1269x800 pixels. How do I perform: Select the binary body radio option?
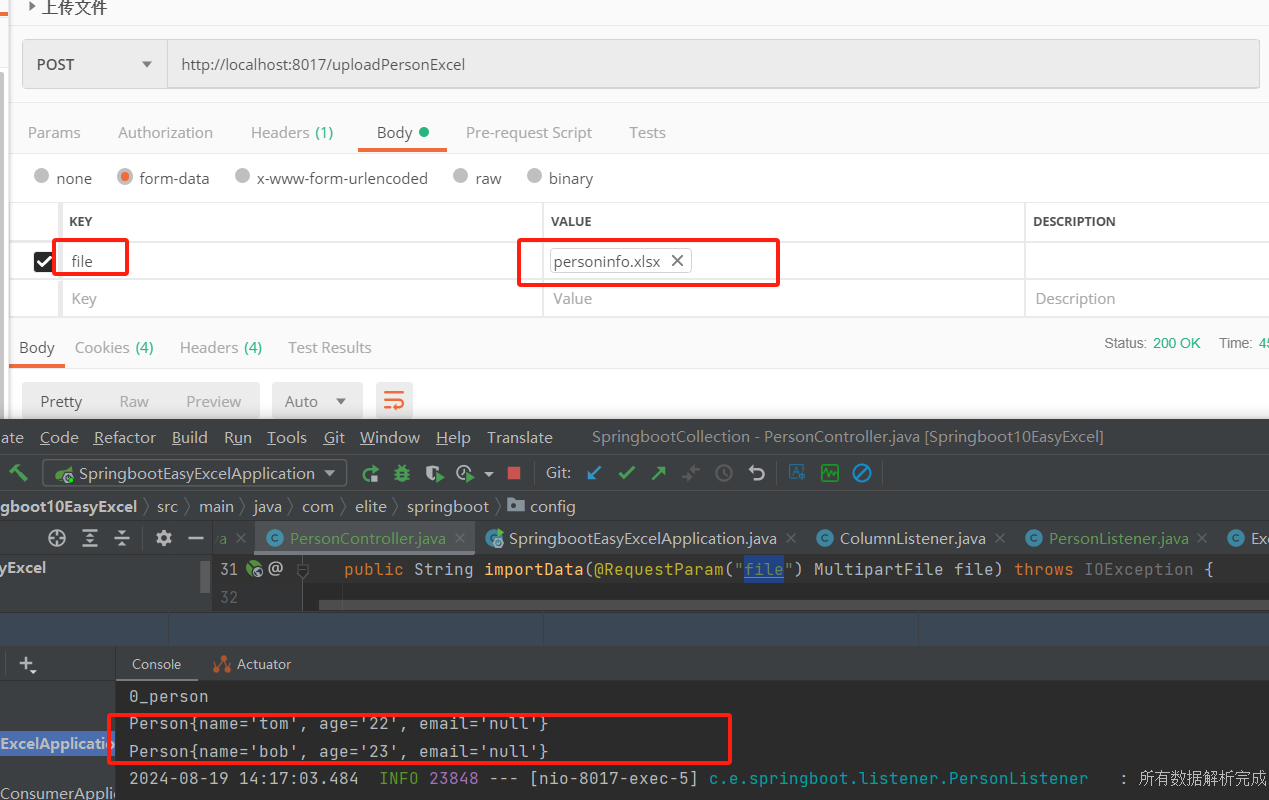pyautogui.click(x=533, y=176)
